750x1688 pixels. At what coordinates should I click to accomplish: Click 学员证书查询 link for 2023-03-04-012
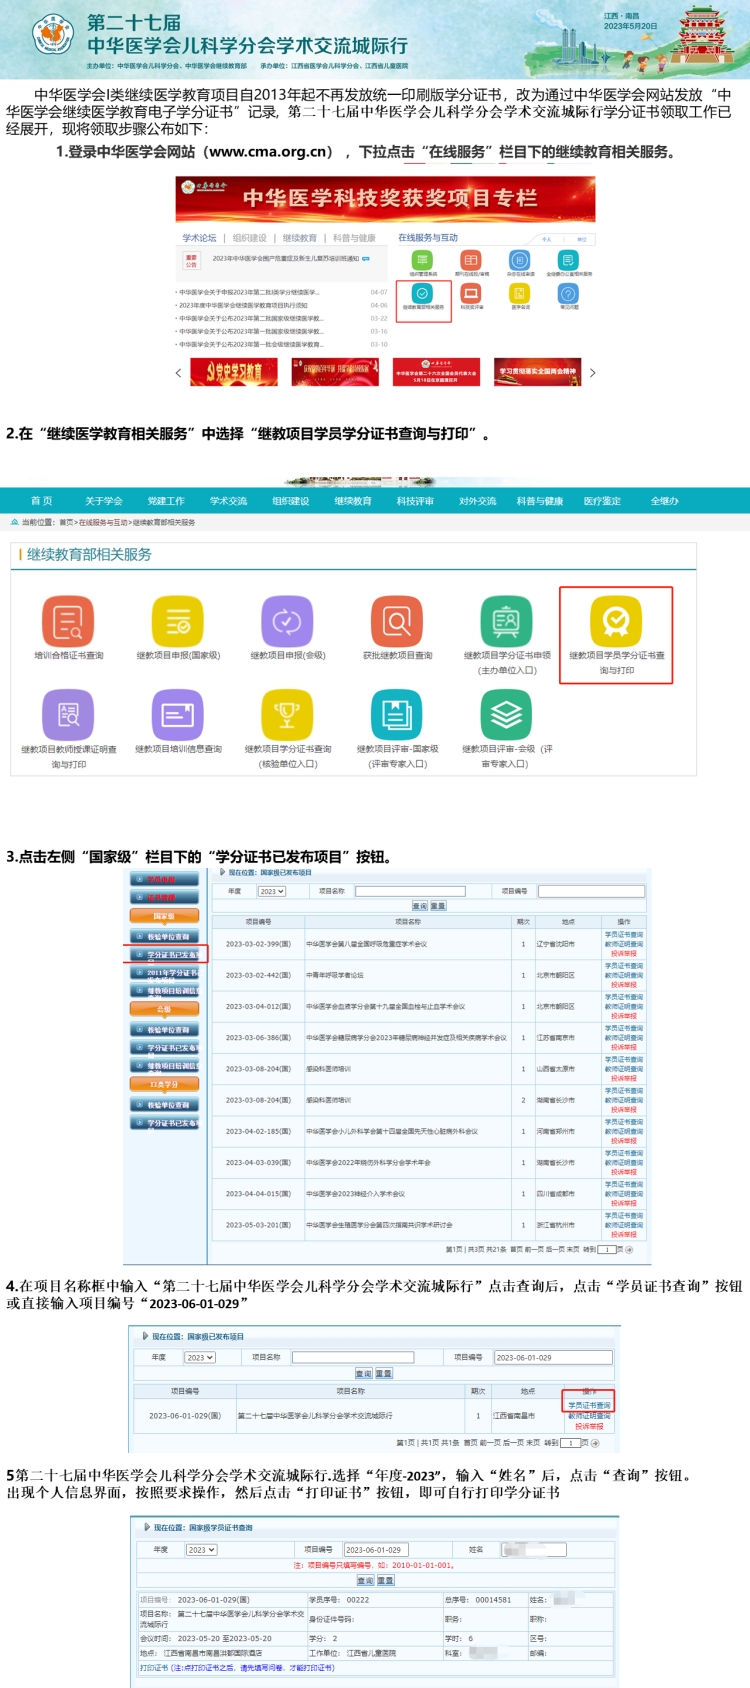(x=624, y=997)
